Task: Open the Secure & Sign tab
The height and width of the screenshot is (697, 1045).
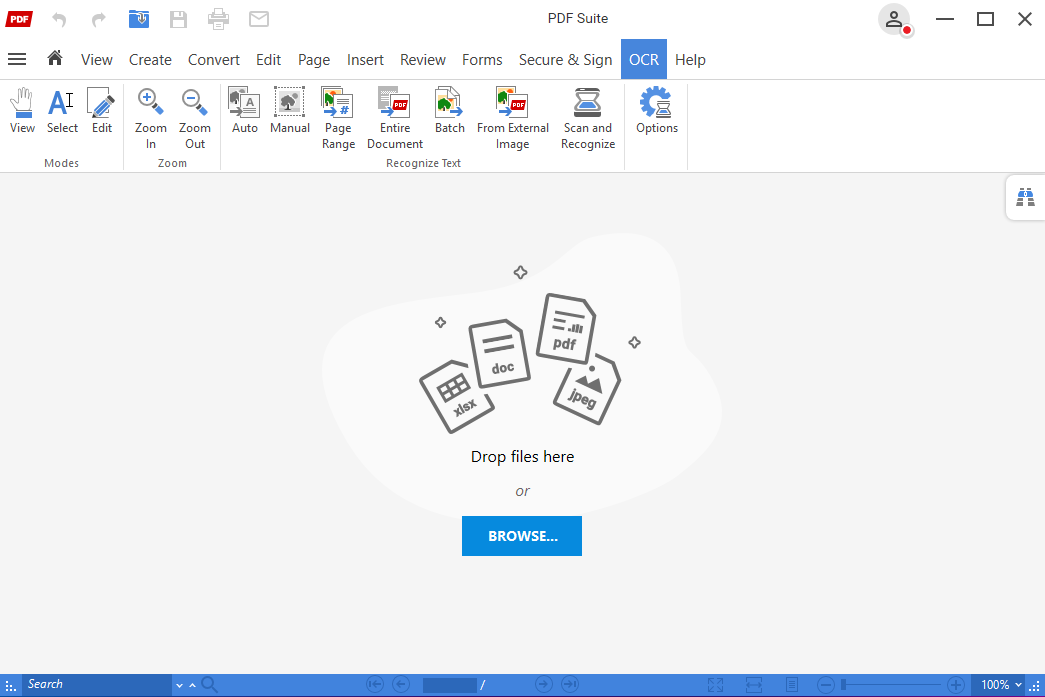Action: 565,60
